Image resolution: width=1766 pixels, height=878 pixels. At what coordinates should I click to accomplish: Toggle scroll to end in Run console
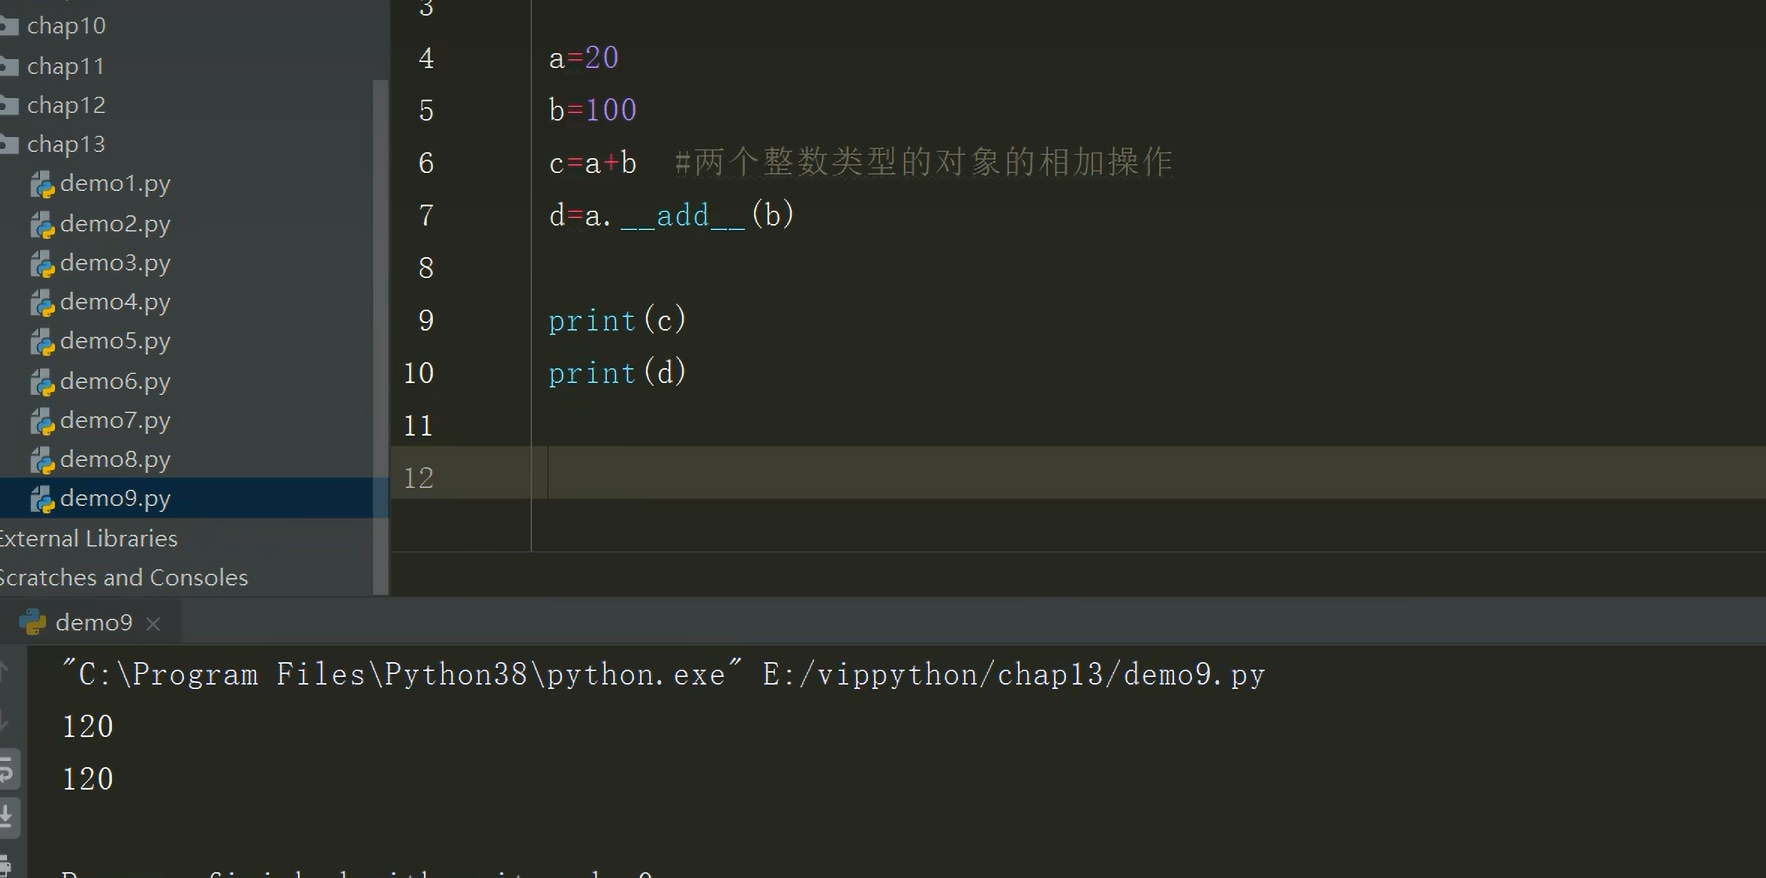7,816
